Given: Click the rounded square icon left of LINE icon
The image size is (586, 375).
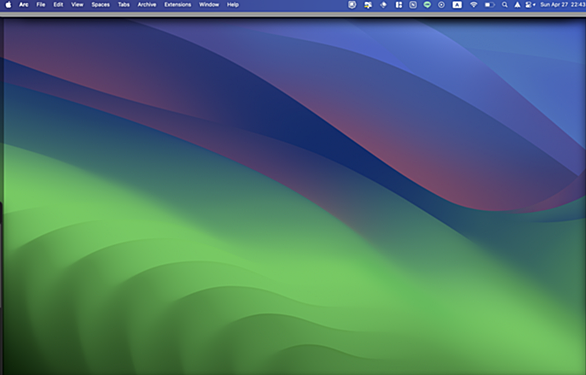Looking at the screenshot, I should tap(413, 5).
